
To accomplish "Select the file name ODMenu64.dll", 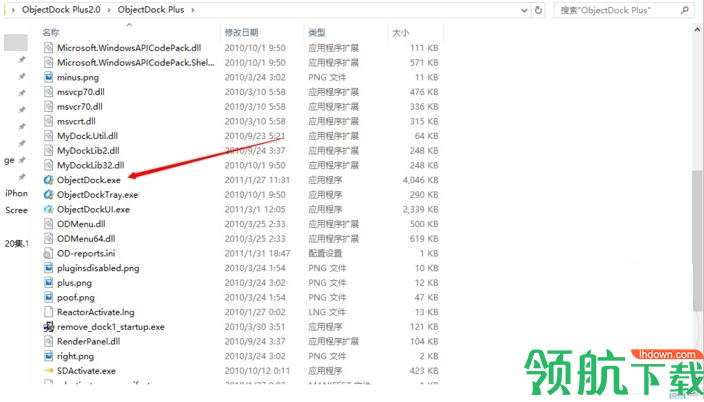I will click(x=86, y=239).
